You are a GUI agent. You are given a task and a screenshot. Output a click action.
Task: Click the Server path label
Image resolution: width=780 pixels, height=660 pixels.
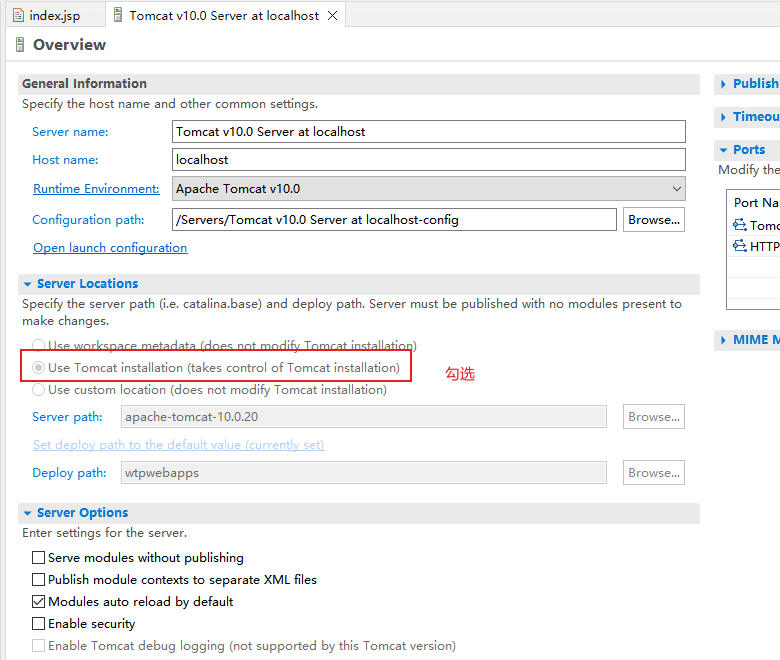(67, 417)
